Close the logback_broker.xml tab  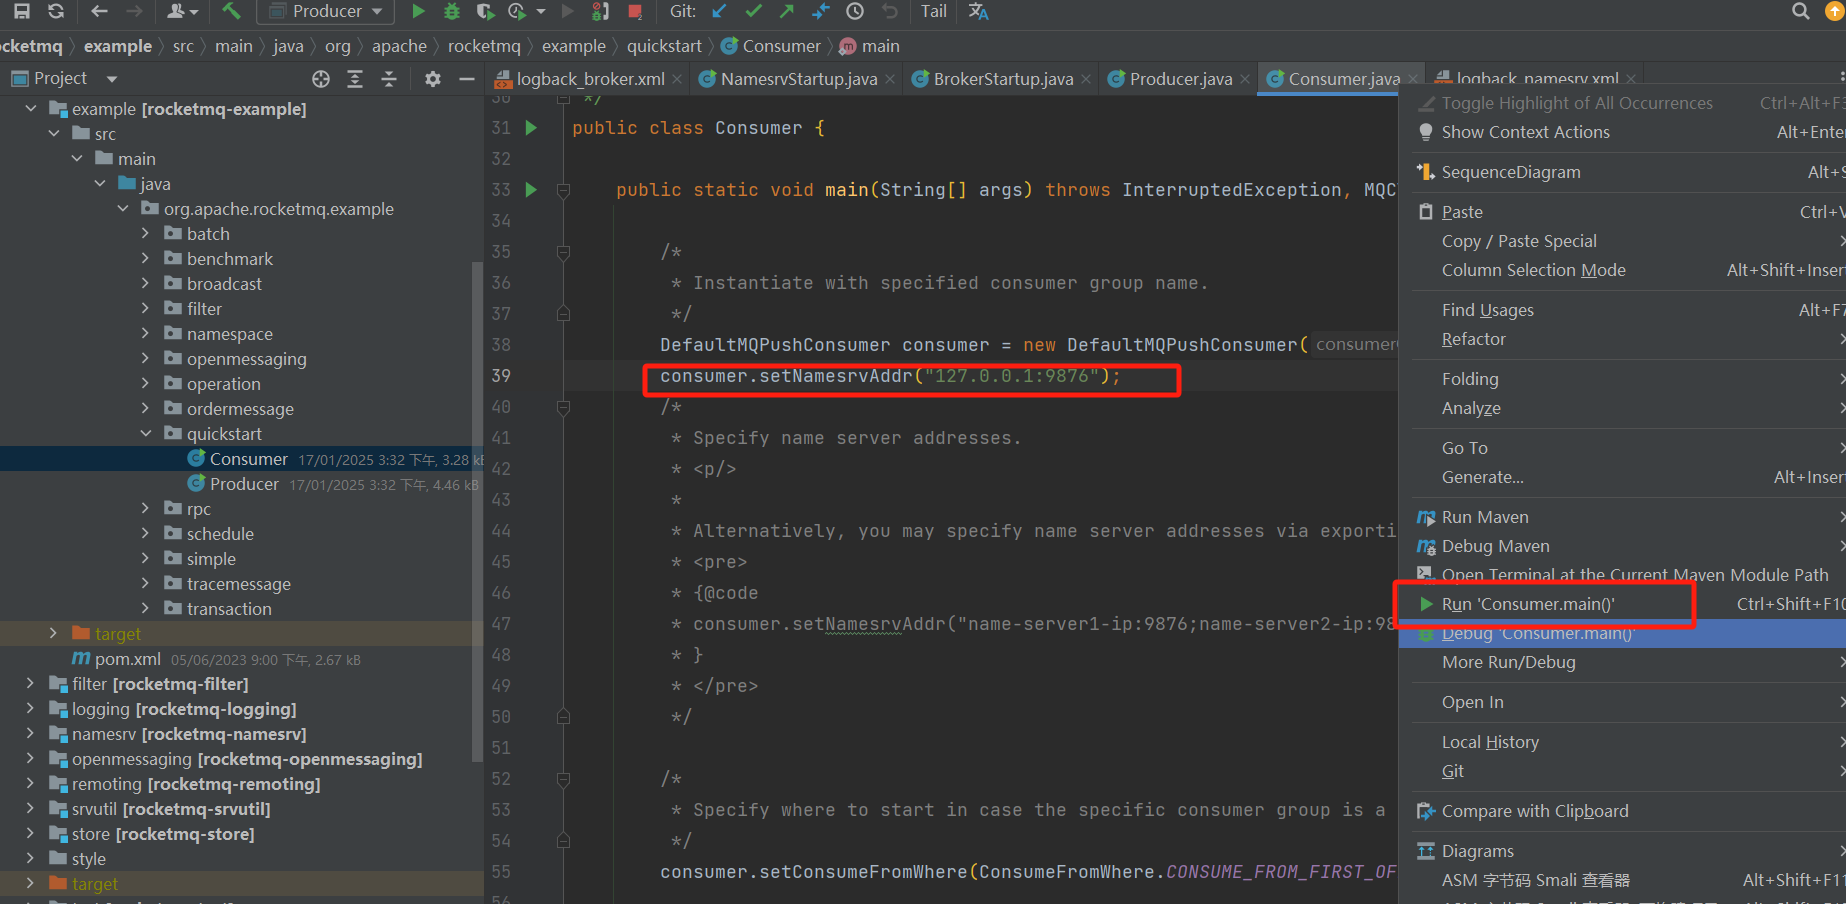677,79
